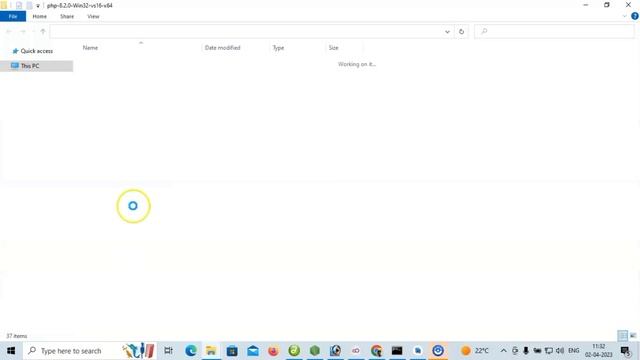Click the taskbar search box
The image size is (640, 360).
(90, 351)
